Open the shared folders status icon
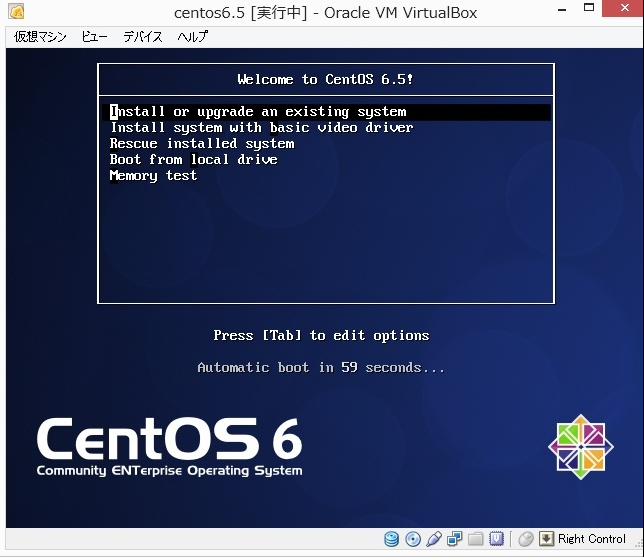 [476, 539]
